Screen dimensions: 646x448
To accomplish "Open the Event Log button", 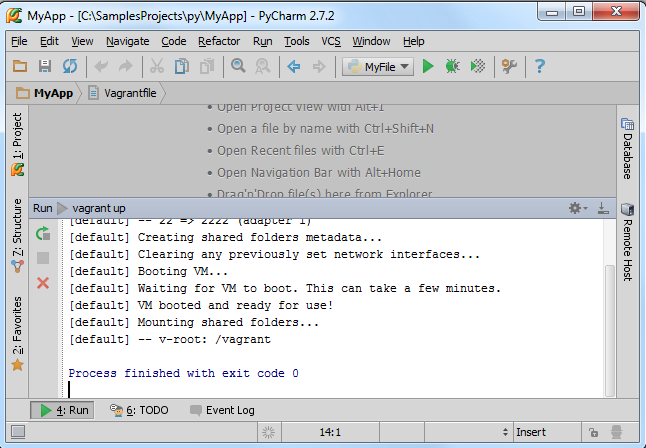I will coord(222,410).
